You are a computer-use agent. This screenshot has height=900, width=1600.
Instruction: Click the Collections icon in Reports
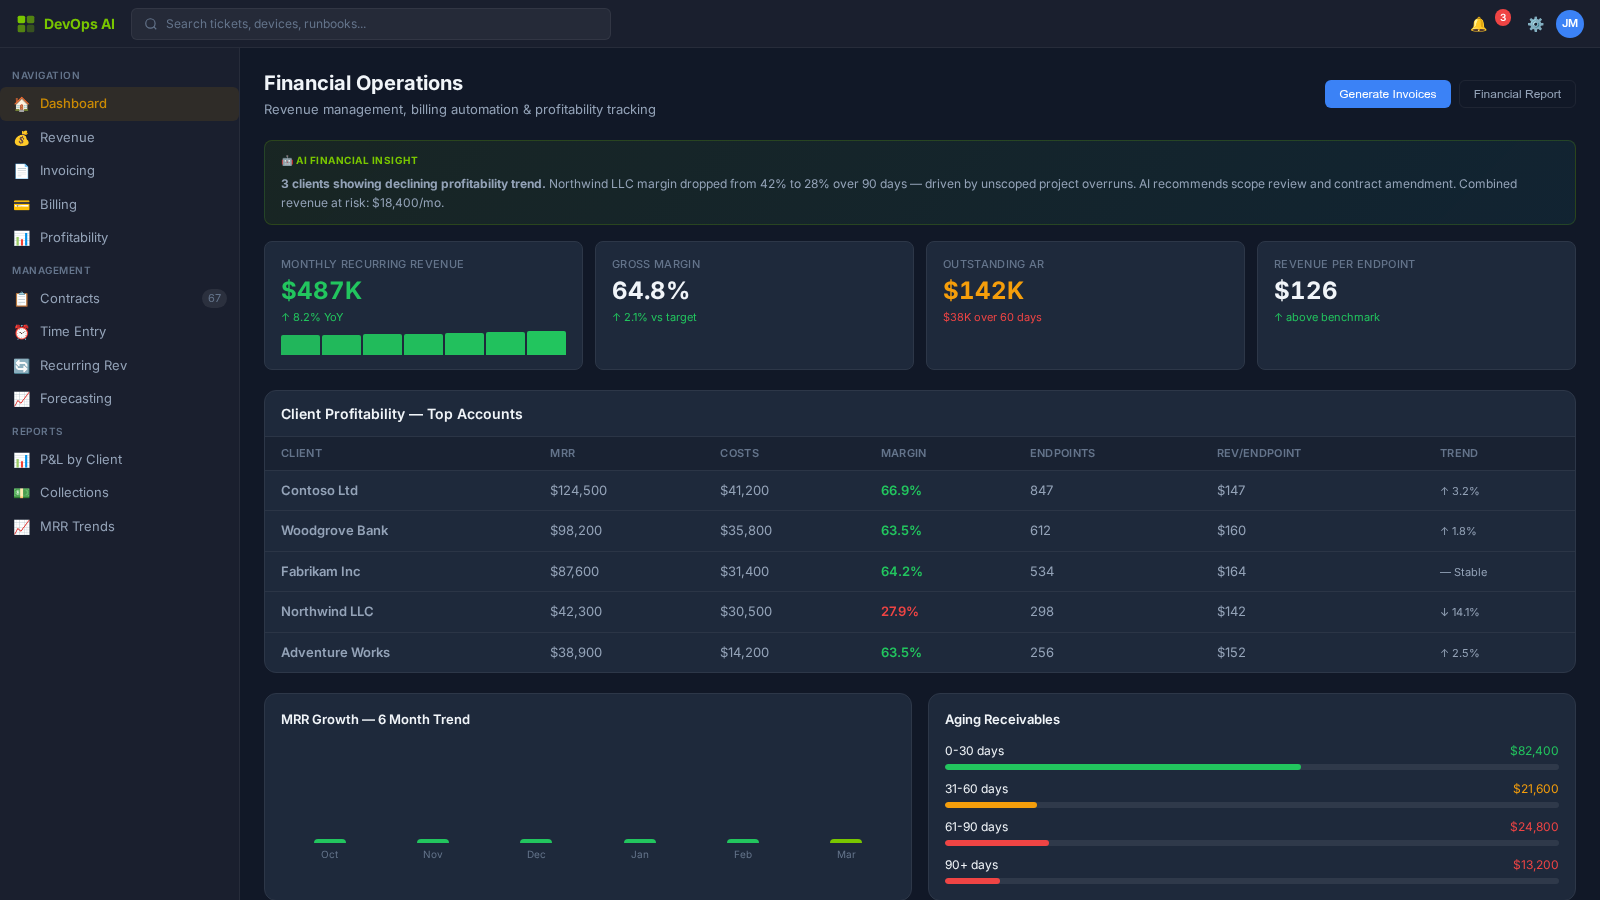click(21, 492)
